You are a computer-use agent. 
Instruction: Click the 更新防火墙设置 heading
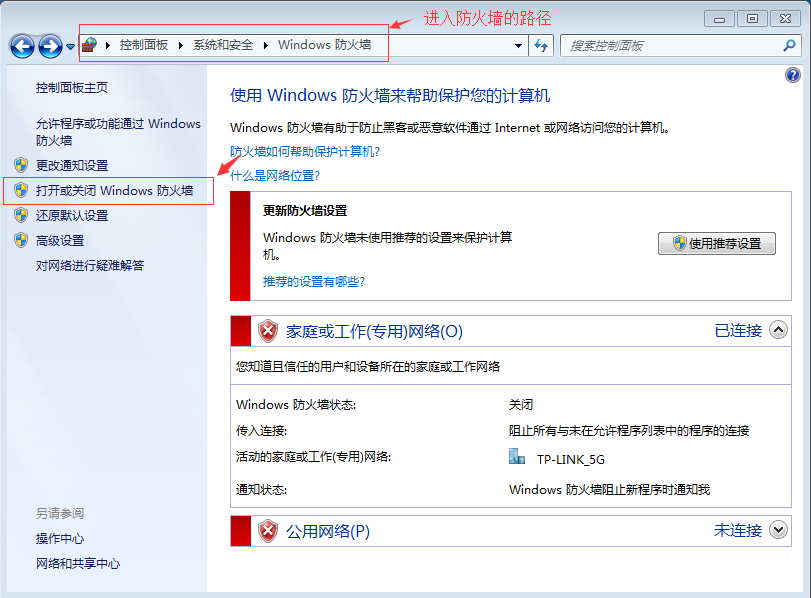coord(305,211)
